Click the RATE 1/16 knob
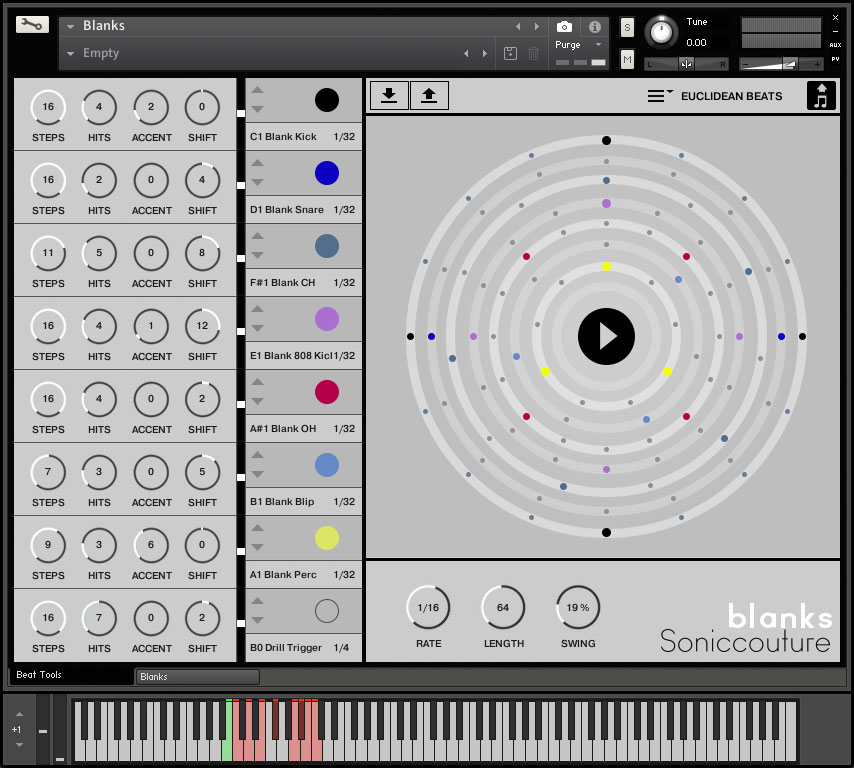 click(x=428, y=607)
